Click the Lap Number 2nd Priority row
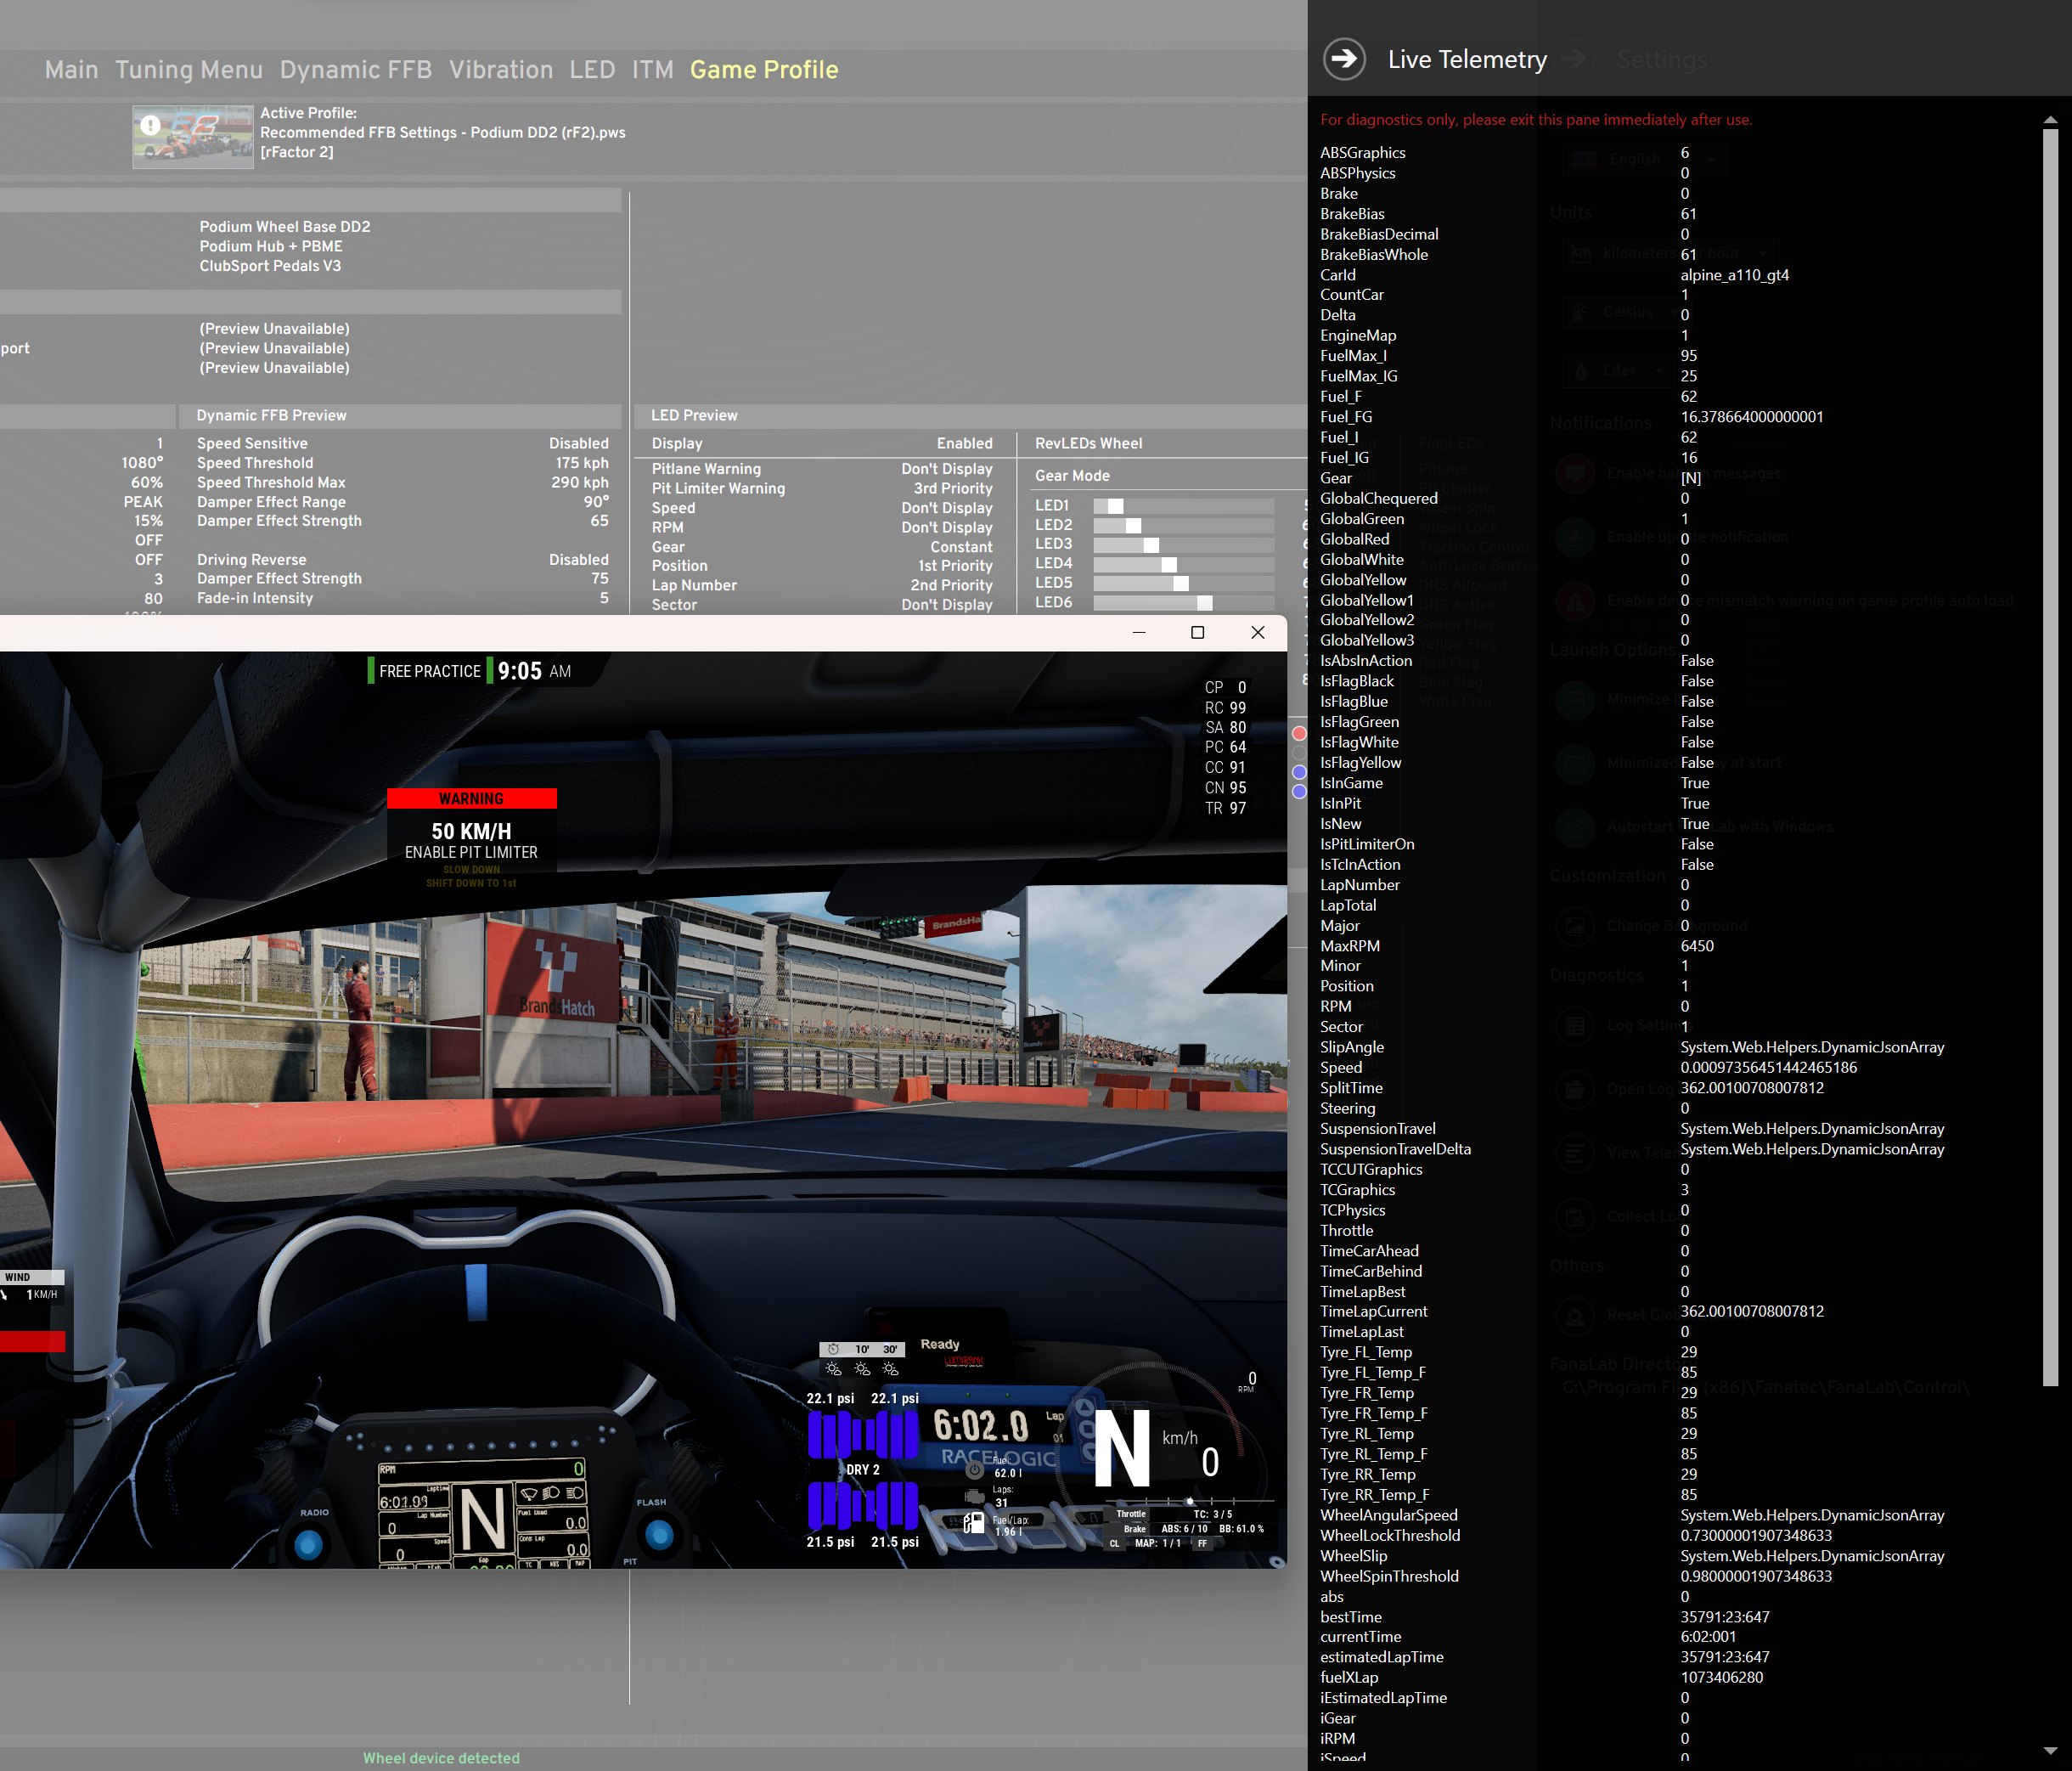This screenshot has width=2072, height=1771. click(x=822, y=586)
